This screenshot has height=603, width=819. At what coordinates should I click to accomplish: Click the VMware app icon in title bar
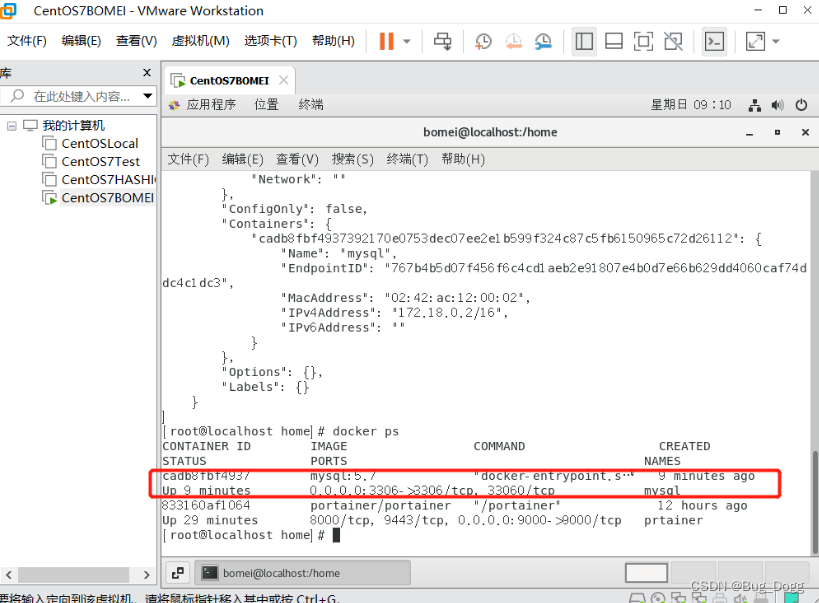(x=8, y=10)
